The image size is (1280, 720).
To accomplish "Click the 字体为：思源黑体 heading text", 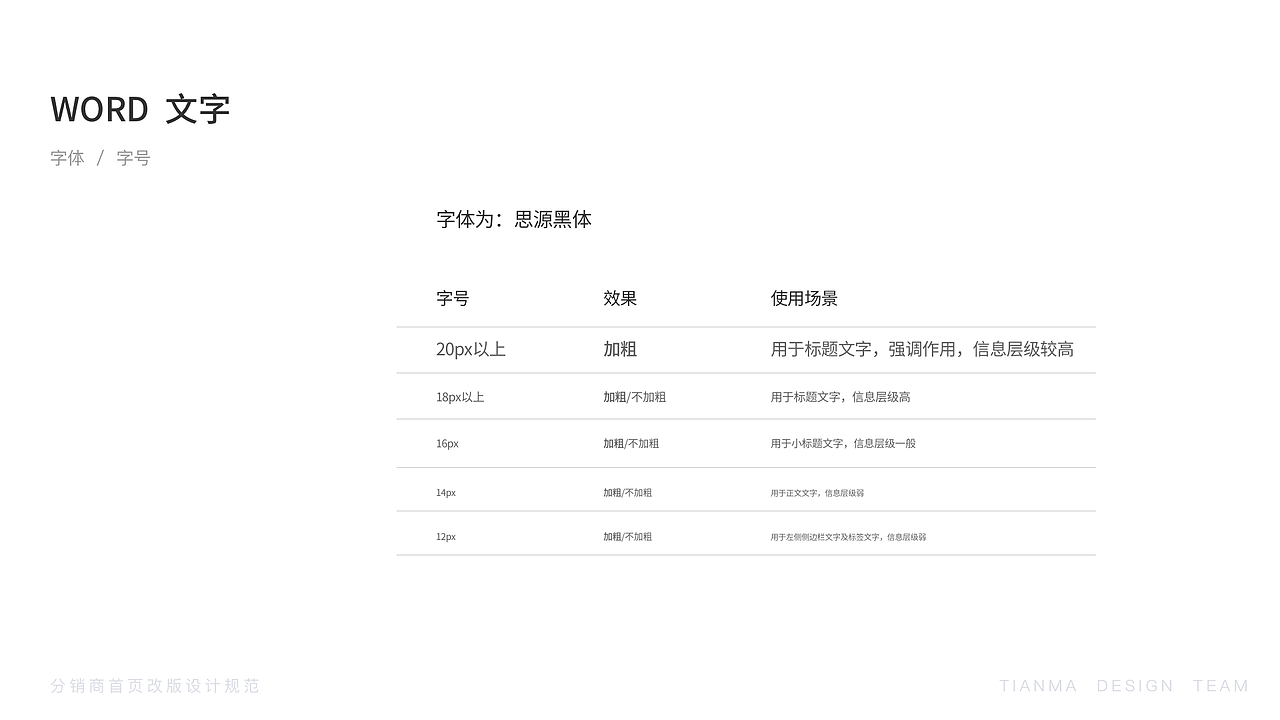I will click(515, 219).
